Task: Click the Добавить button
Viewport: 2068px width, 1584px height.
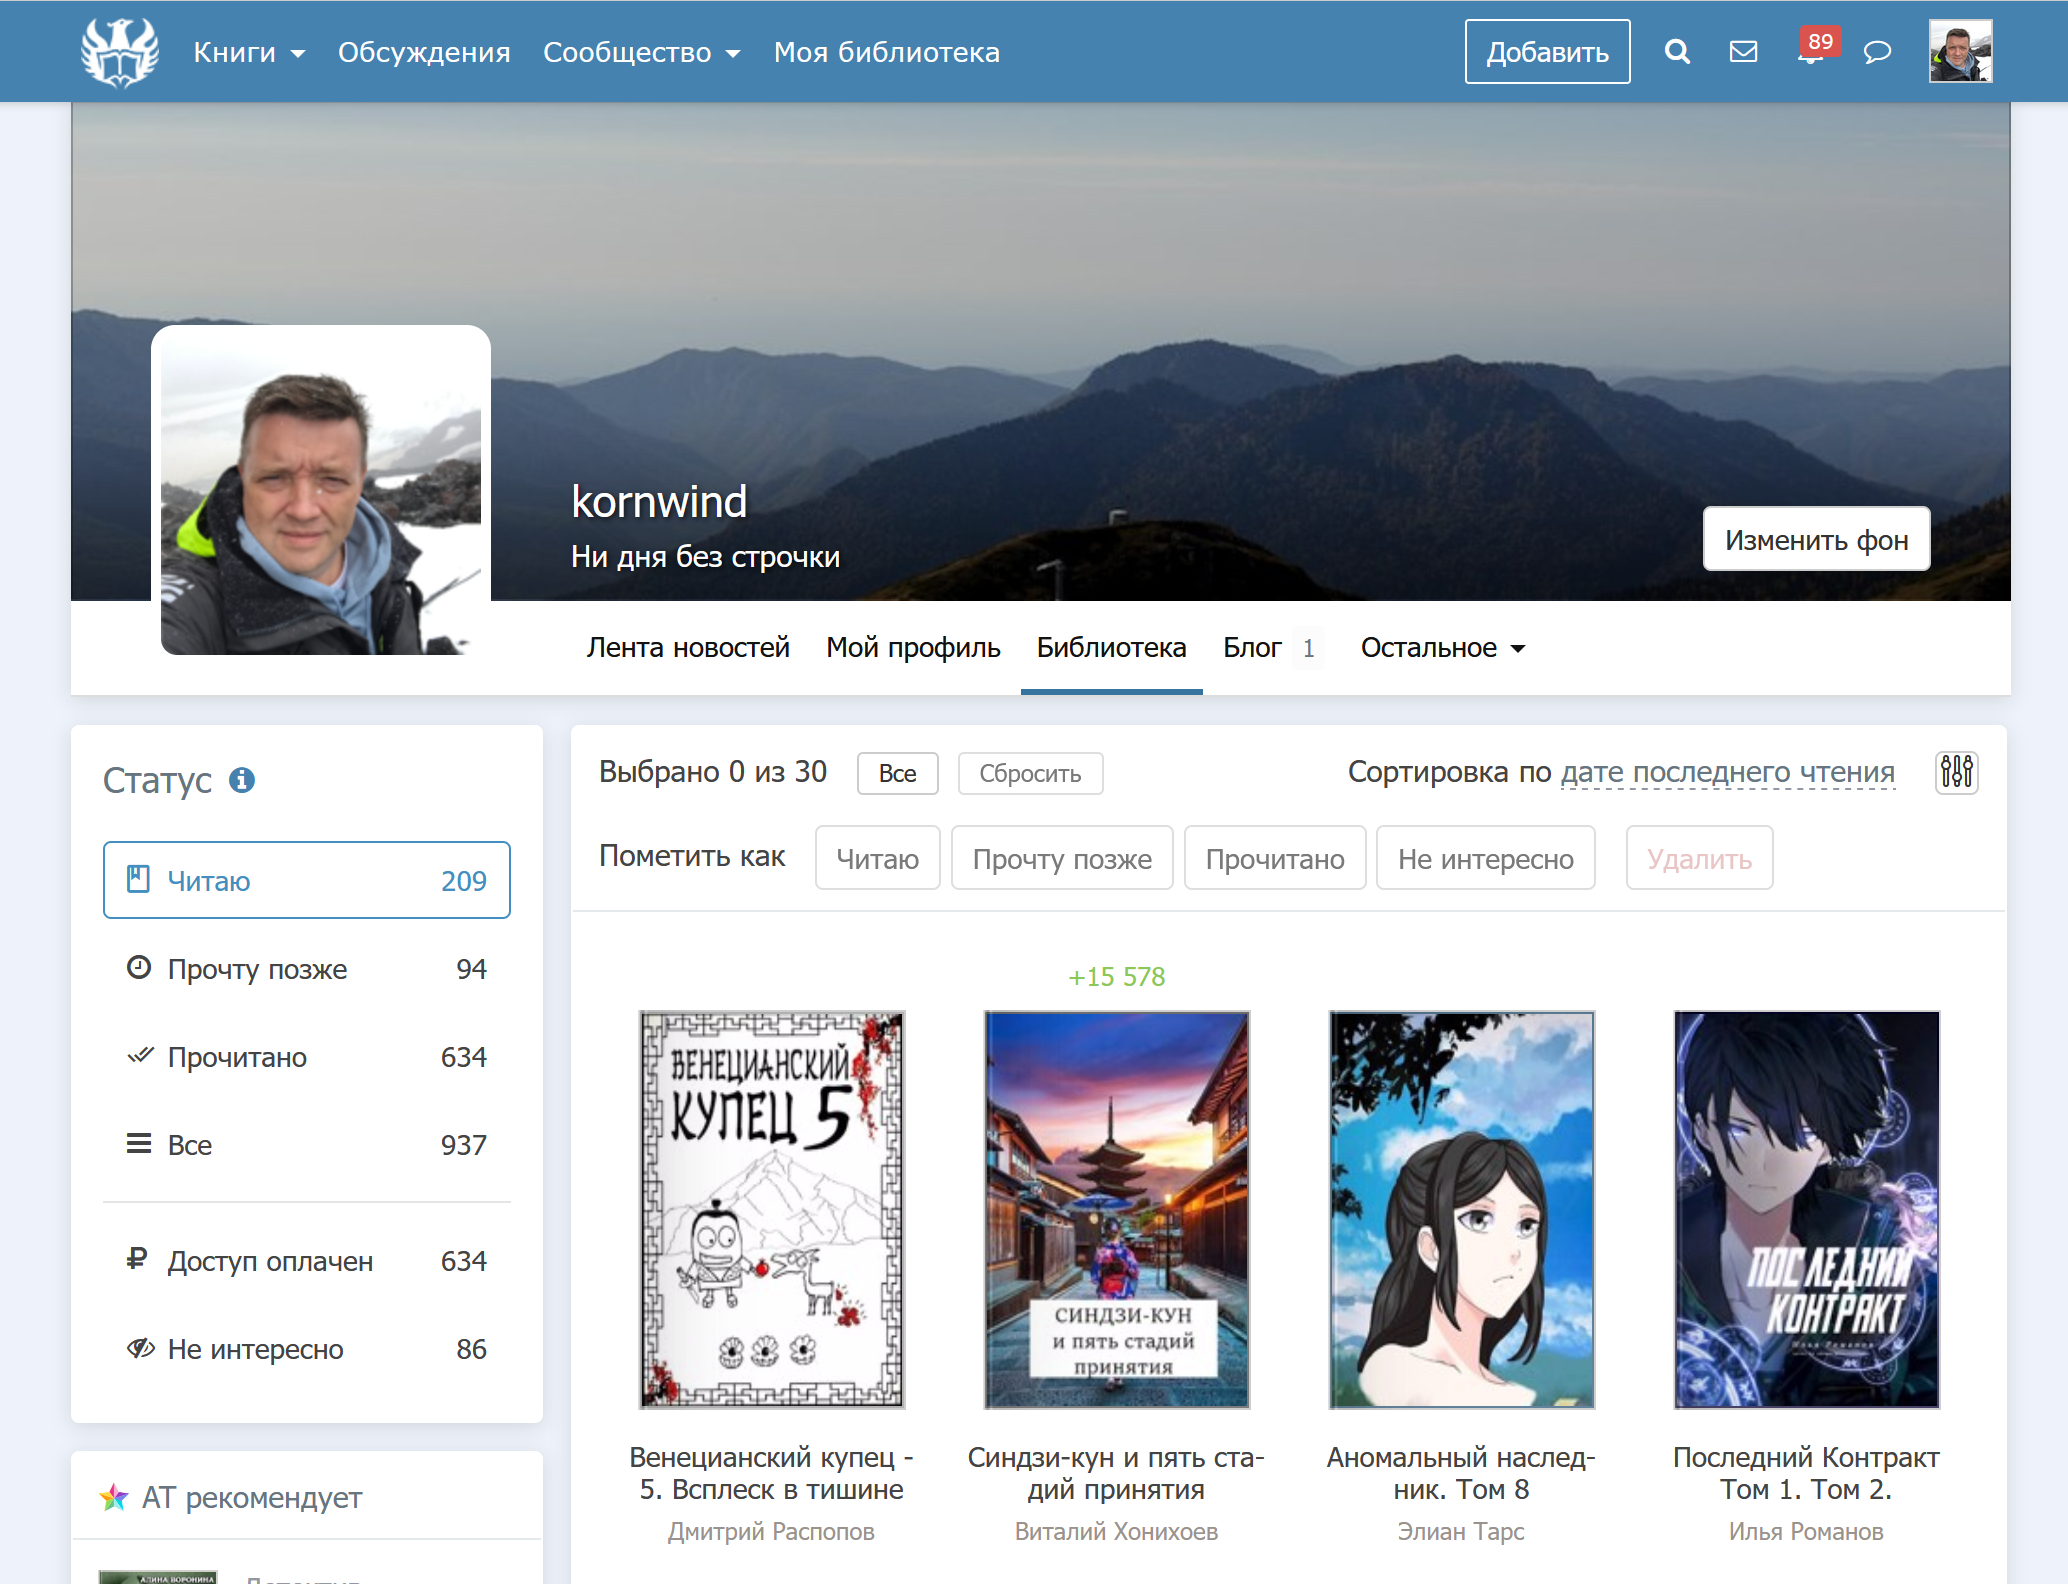Action: point(1547,52)
